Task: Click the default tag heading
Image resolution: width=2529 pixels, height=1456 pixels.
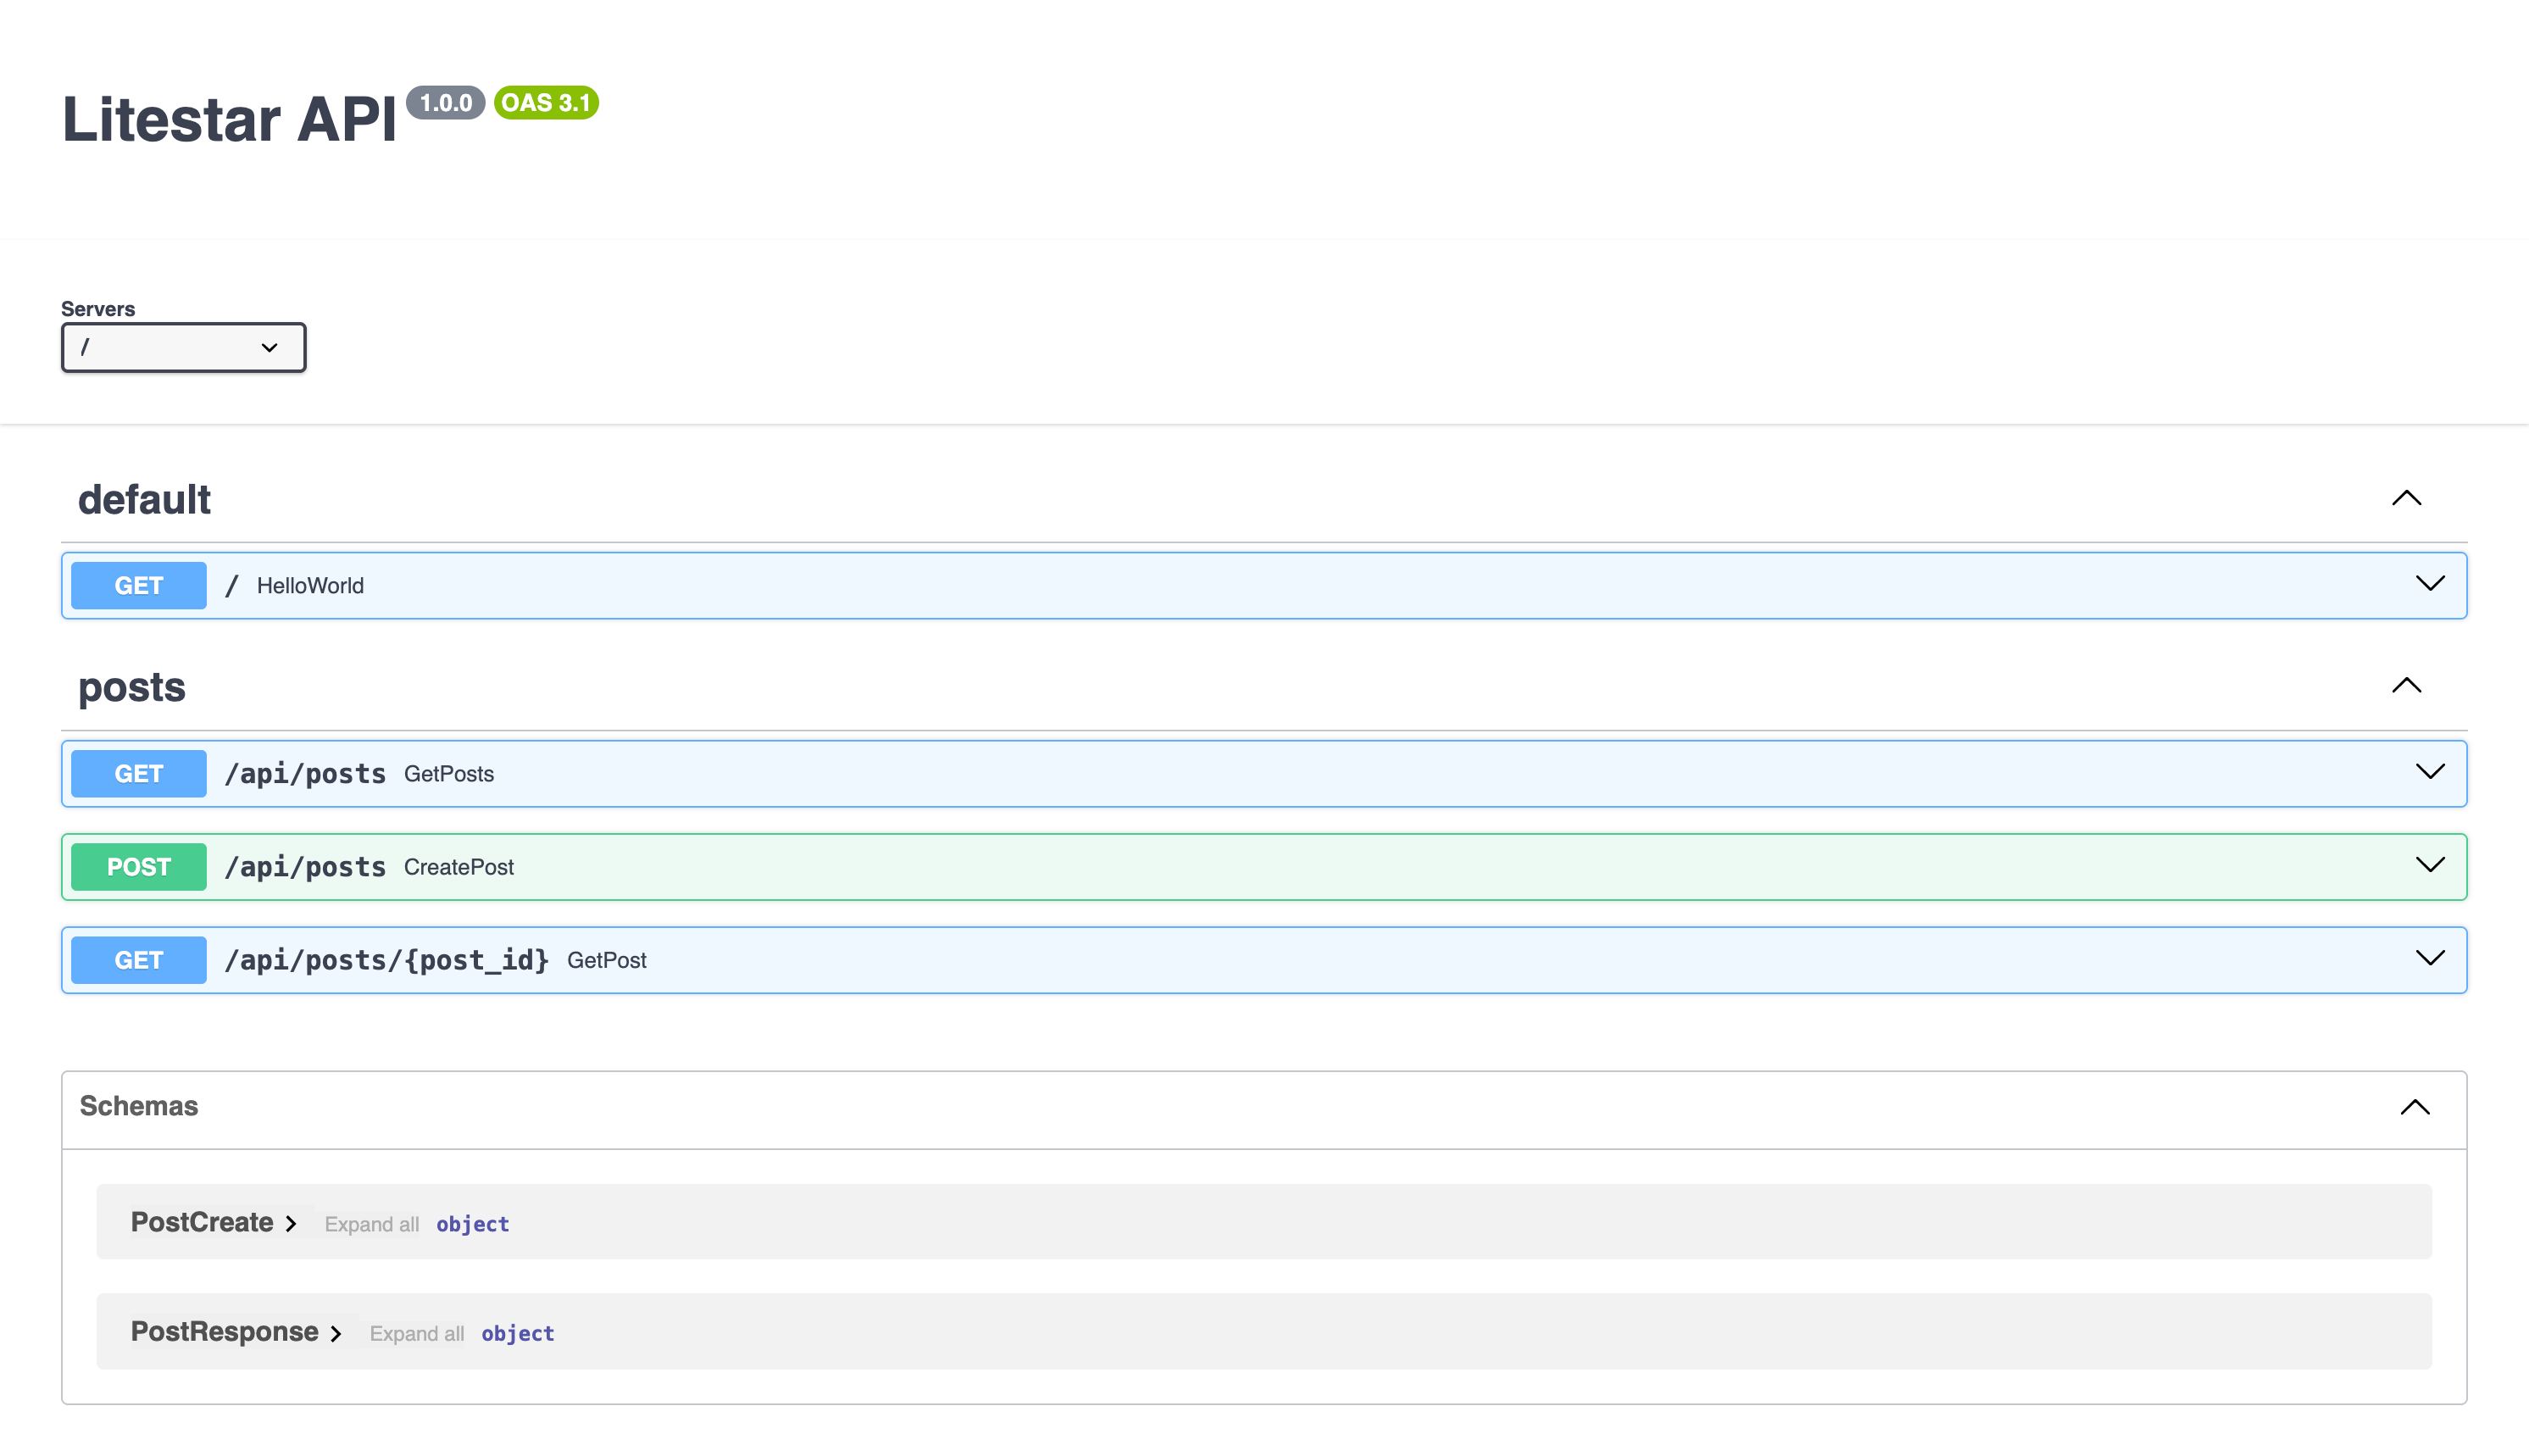Action: pyautogui.click(x=145, y=499)
